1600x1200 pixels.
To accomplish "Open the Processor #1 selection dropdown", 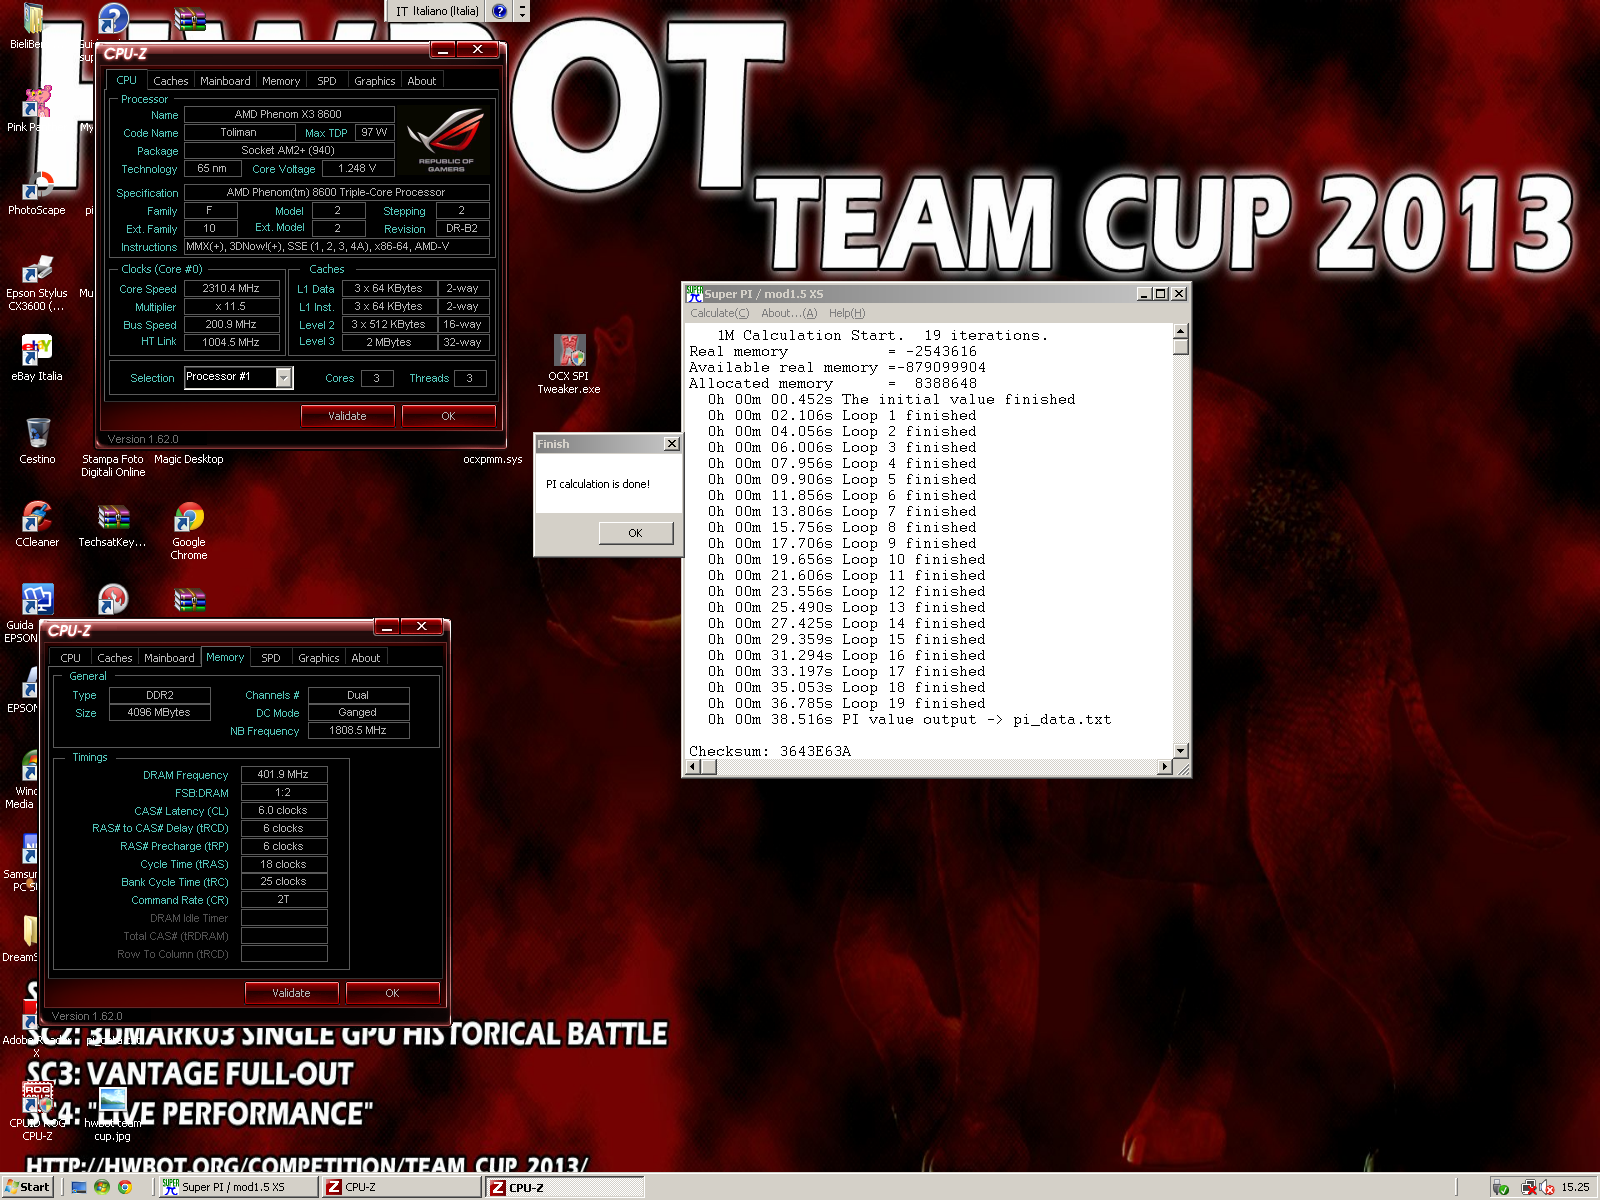I will pos(284,377).
